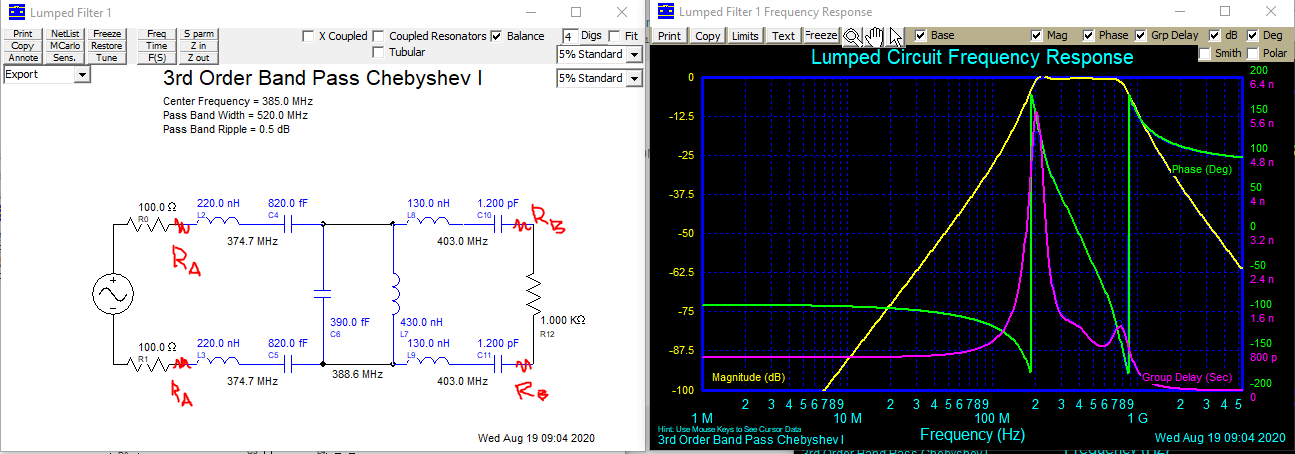1295x454 pixels.
Task: Click the 430.0 nH inductor value
Action: tap(420, 323)
